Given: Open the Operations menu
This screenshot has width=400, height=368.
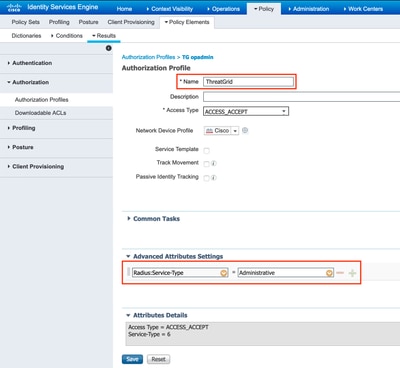Looking at the screenshot, I should pyautogui.click(x=223, y=9).
